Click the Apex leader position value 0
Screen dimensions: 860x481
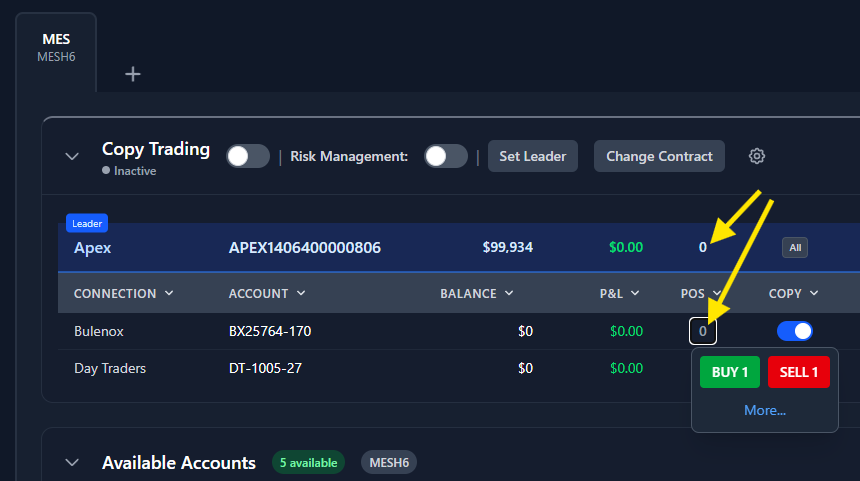click(703, 247)
